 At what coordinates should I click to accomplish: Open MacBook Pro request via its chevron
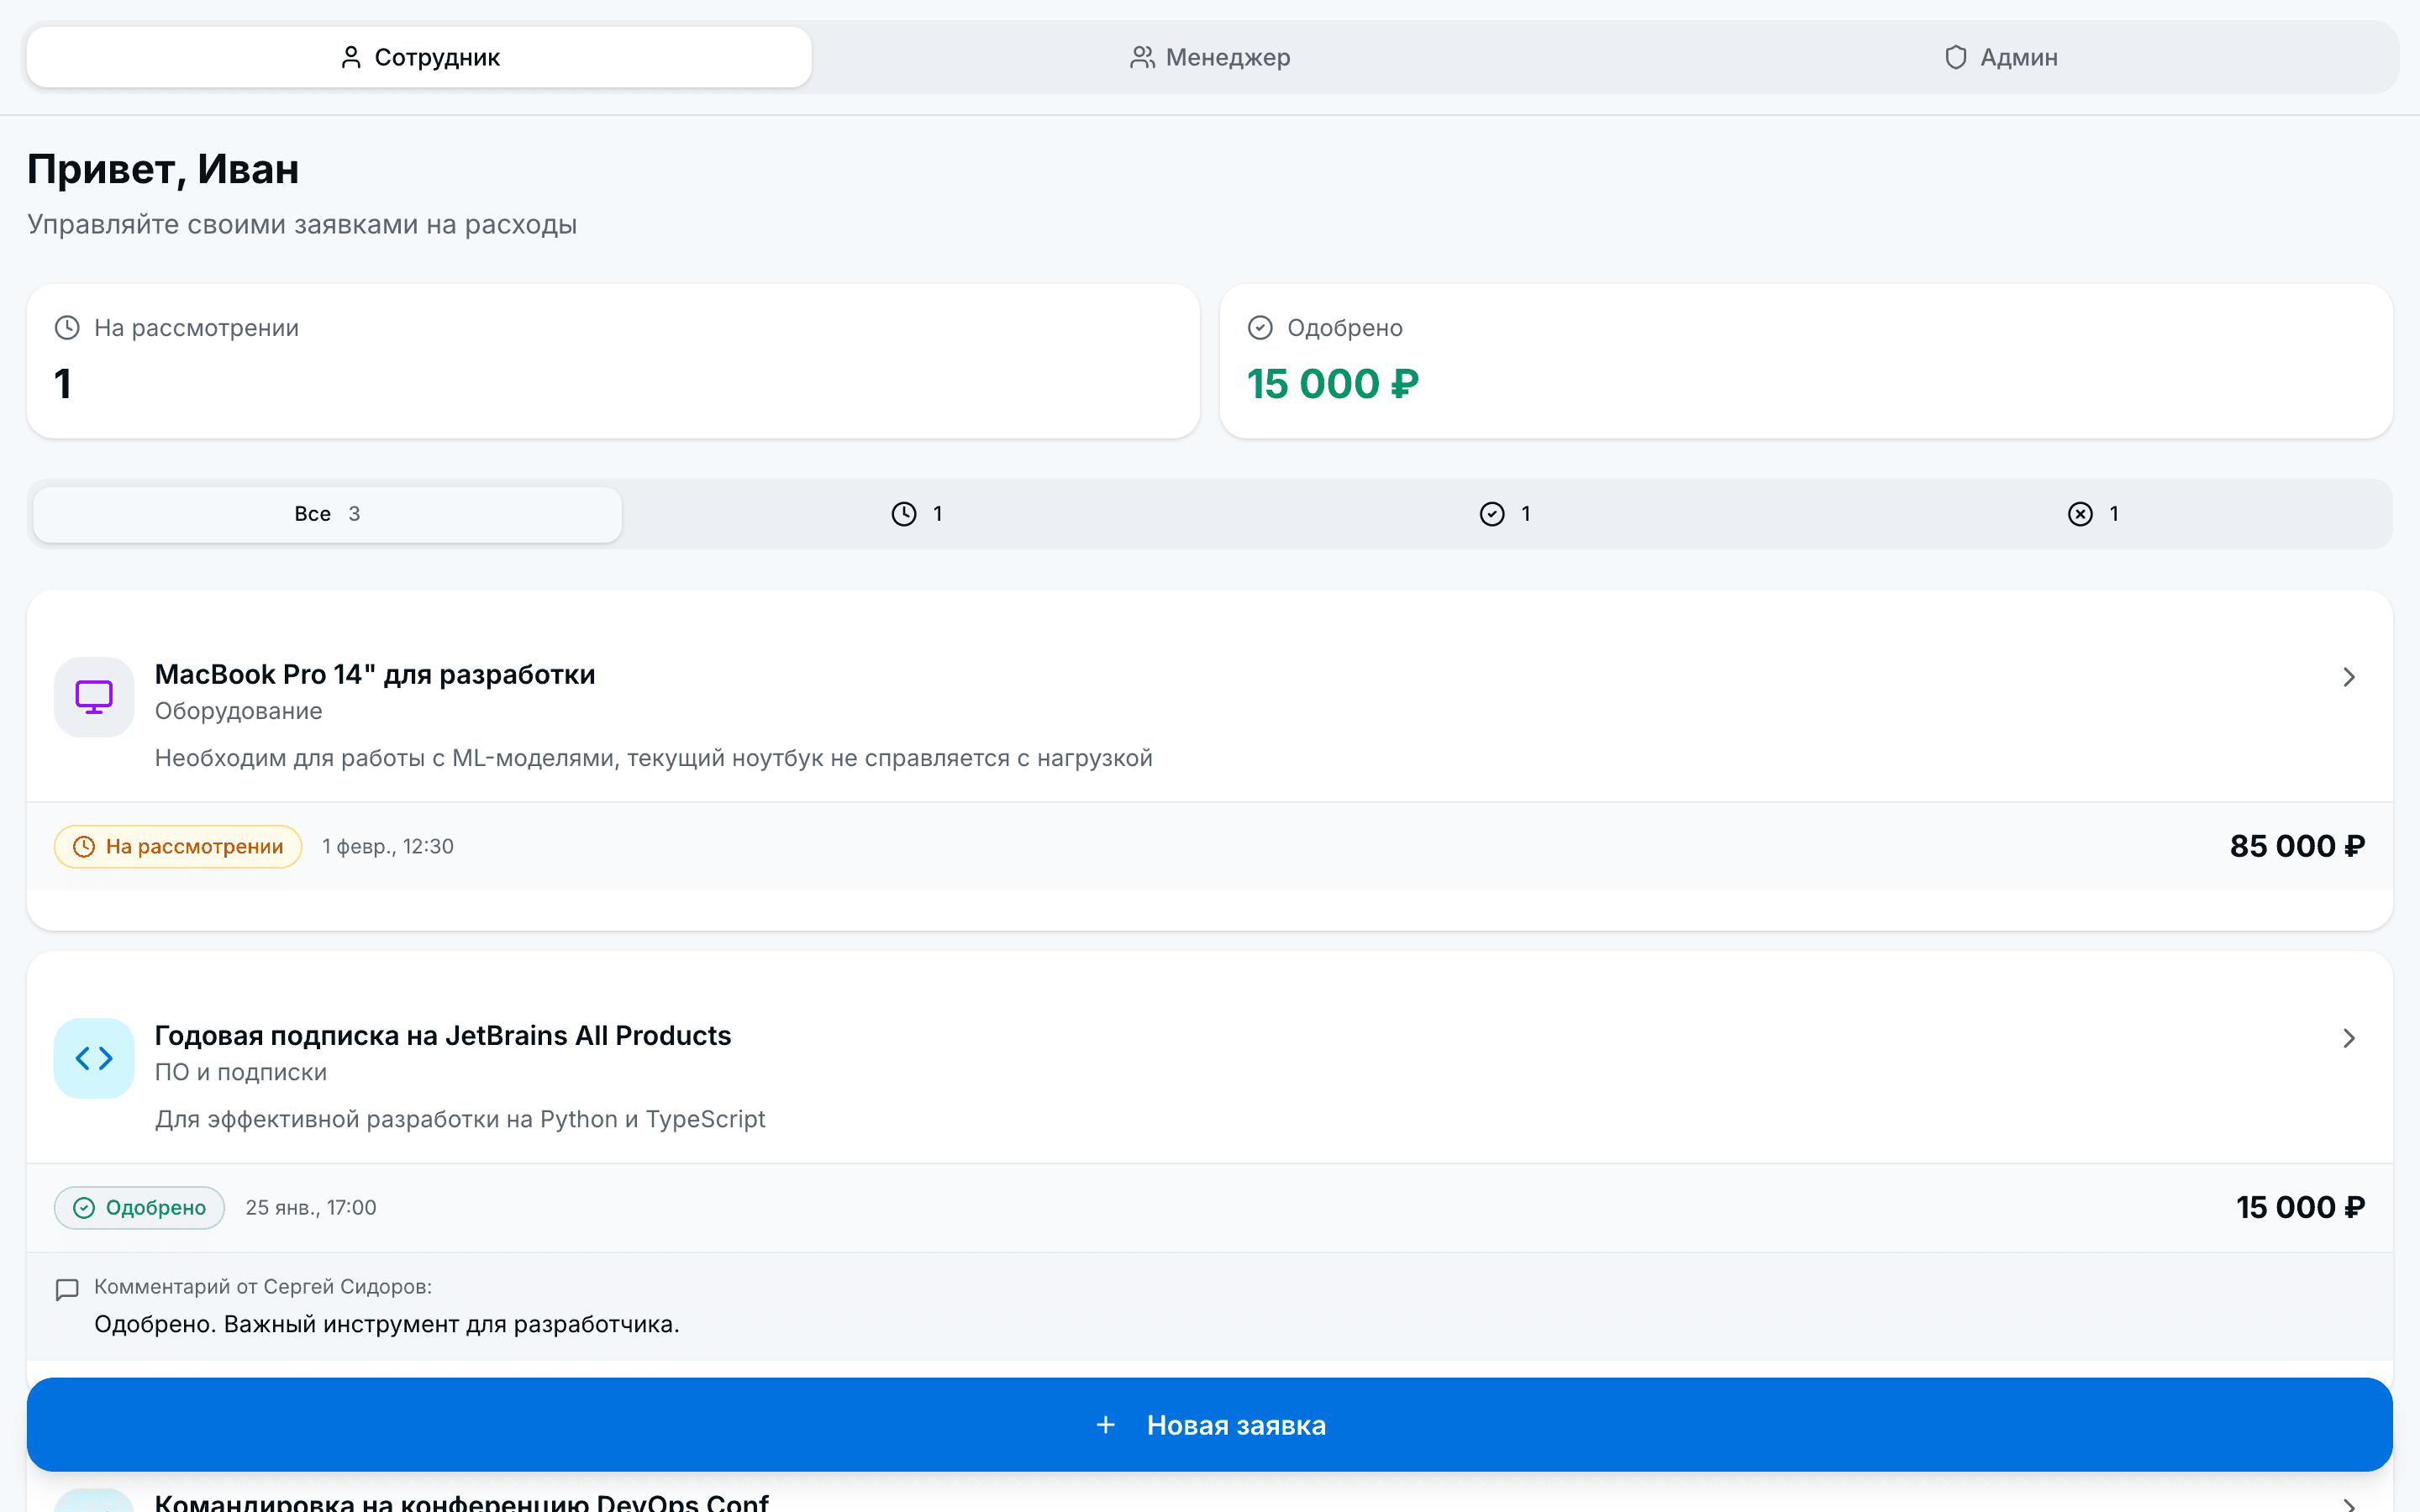(2349, 677)
